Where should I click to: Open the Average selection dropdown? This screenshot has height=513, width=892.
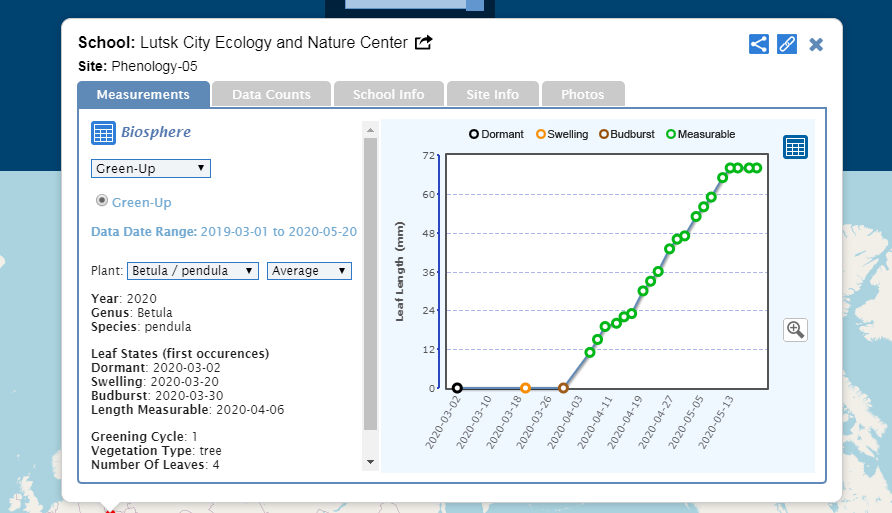309,271
